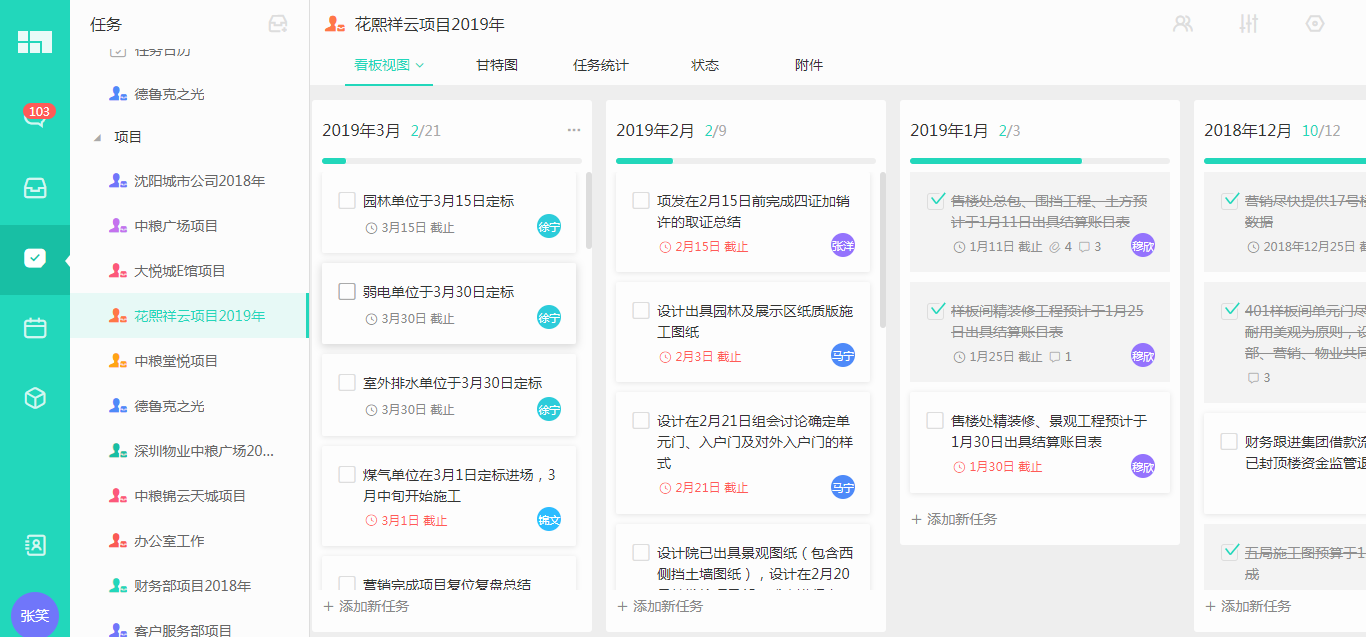Switch to the 甘特图 tab
Screen dimensions: 1366x637
tap(497, 65)
